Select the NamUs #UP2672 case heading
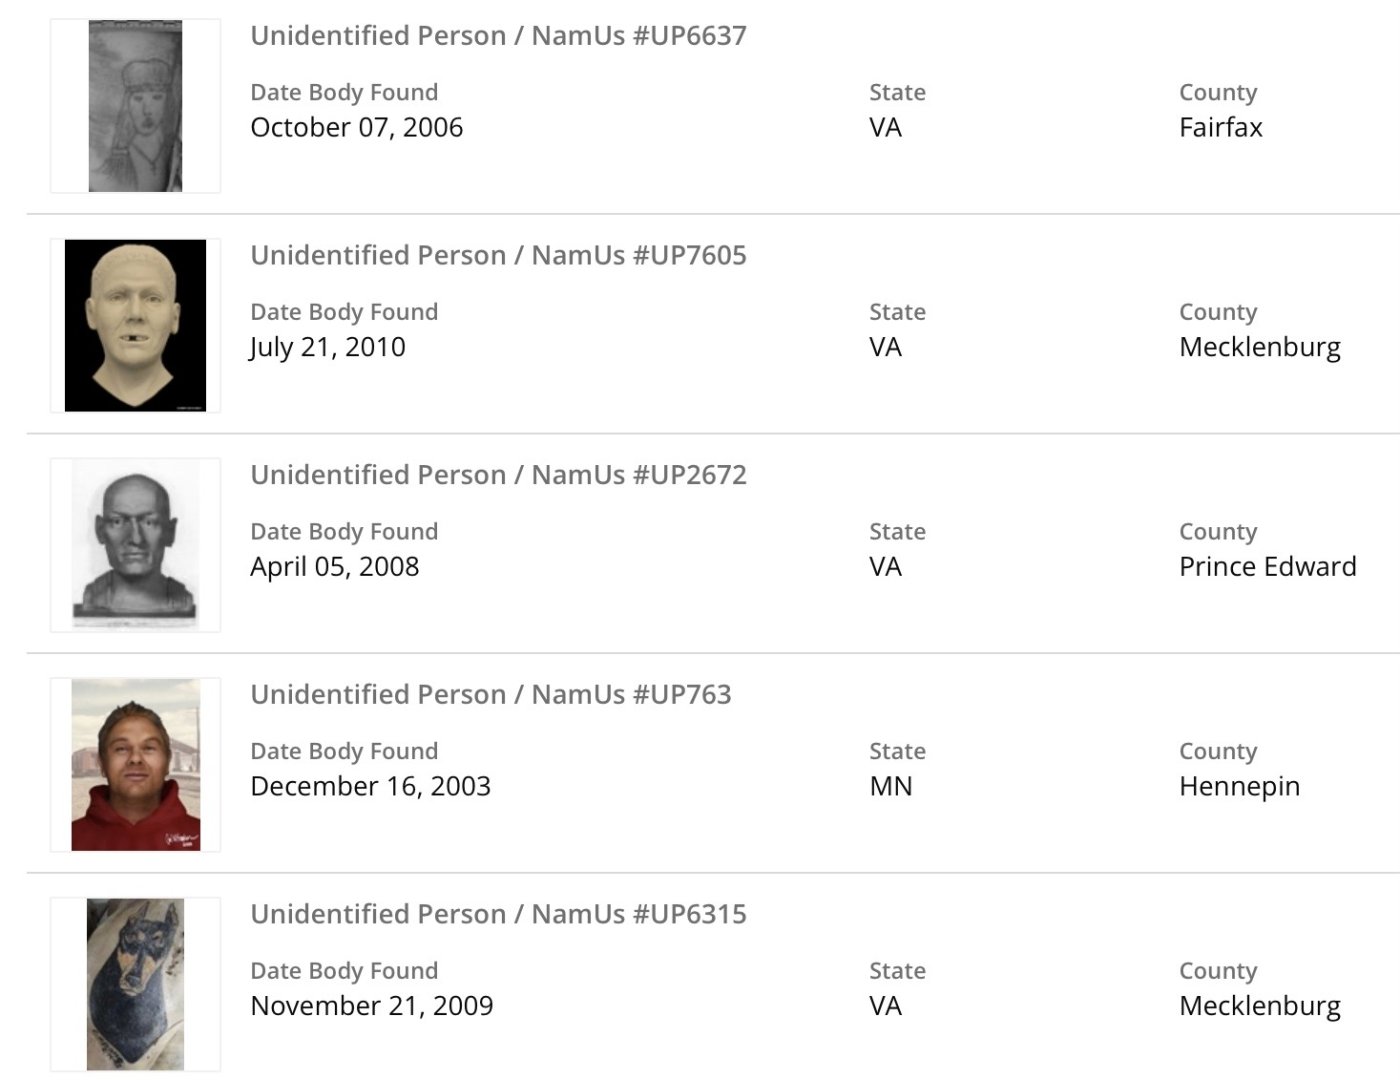The width and height of the screenshot is (1400, 1080). (x=498, y=475)
